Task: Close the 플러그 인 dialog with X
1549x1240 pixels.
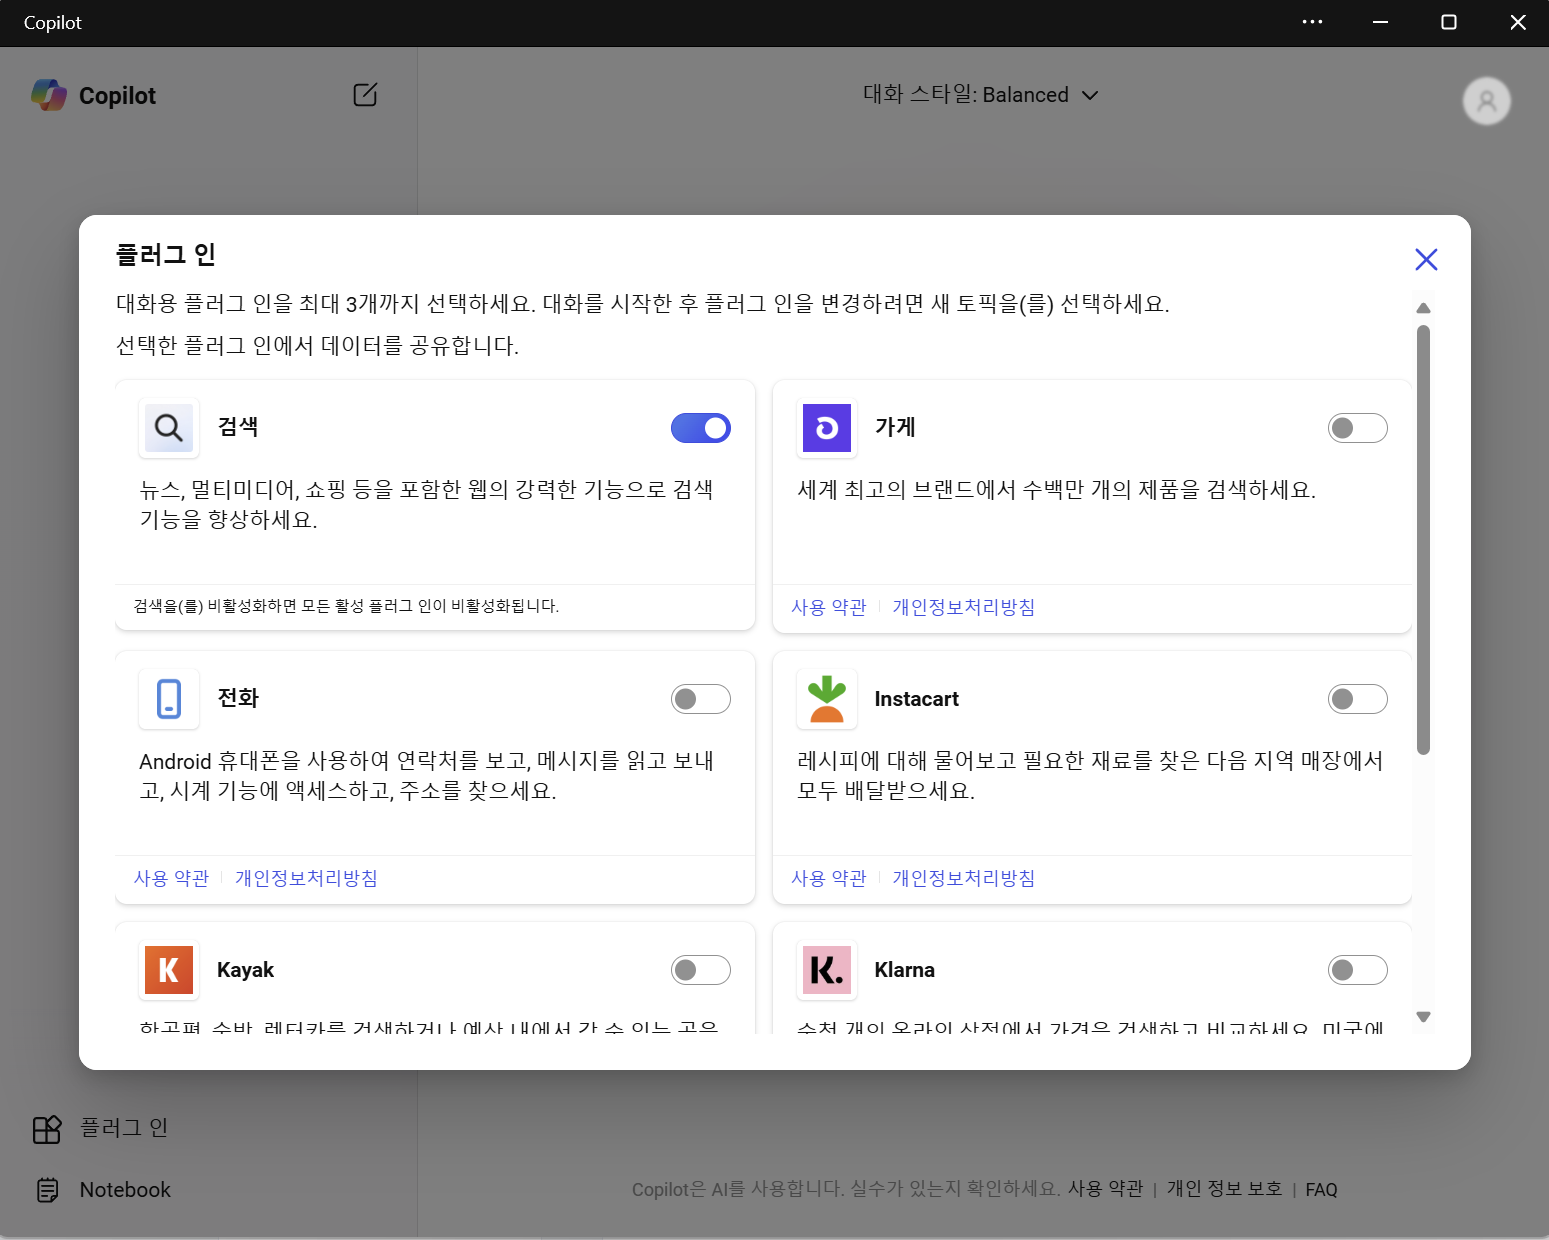Action: (1426, 260)
